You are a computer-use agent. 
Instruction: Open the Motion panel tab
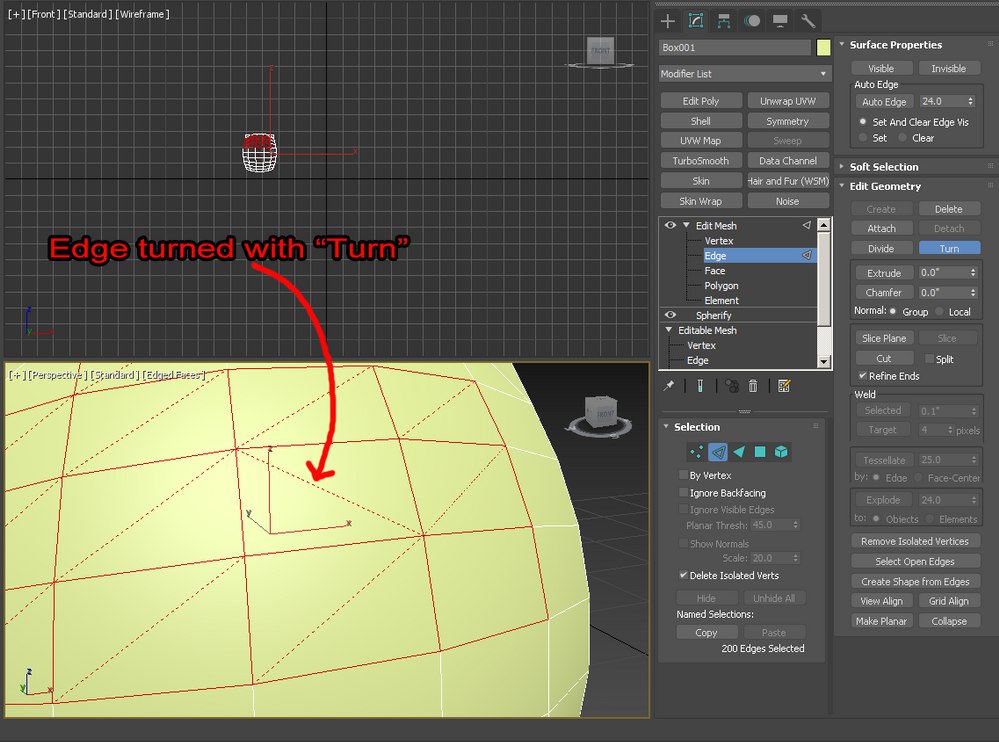point(752,21)
